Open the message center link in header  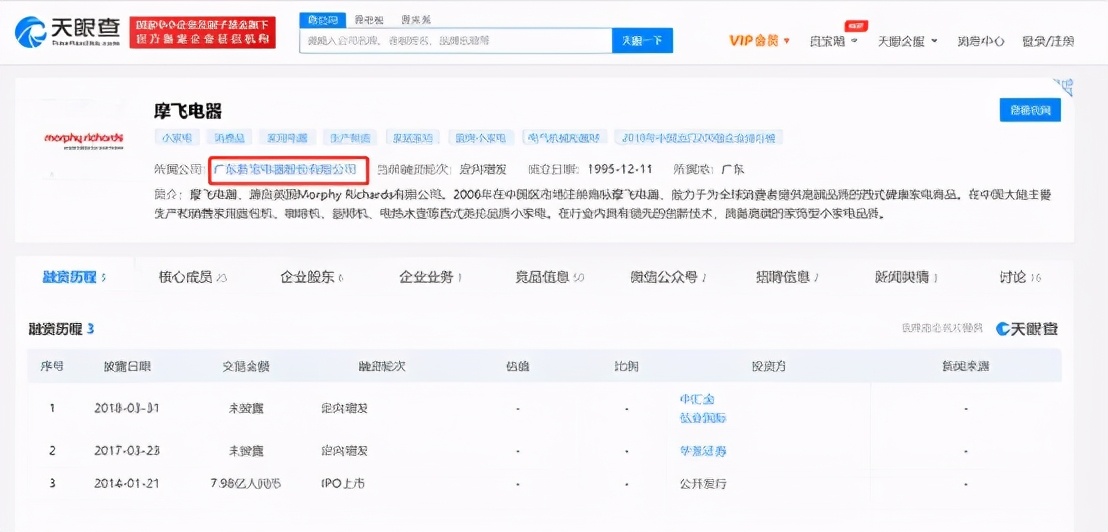point(981,41)
